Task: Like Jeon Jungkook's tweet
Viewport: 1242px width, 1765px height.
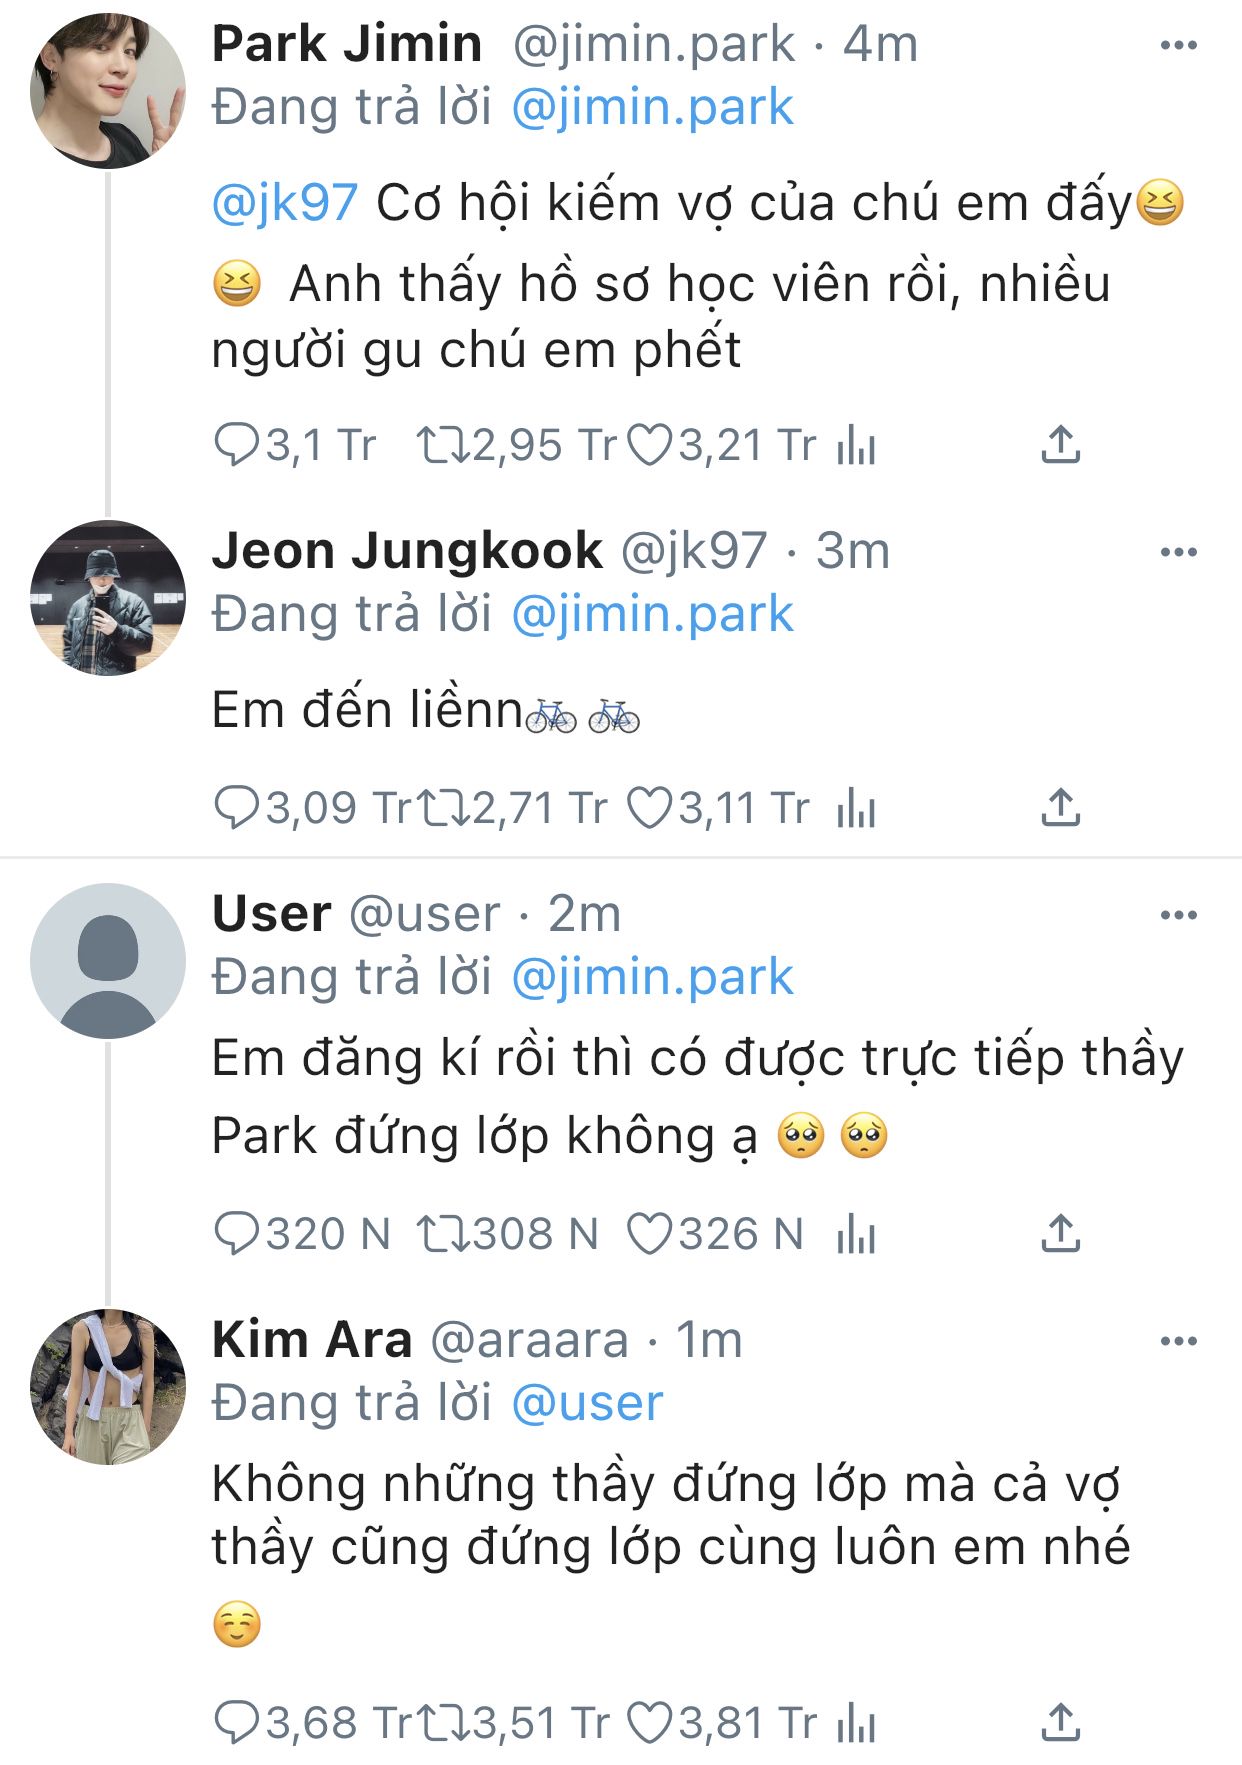Action: (x=650, y=808)
